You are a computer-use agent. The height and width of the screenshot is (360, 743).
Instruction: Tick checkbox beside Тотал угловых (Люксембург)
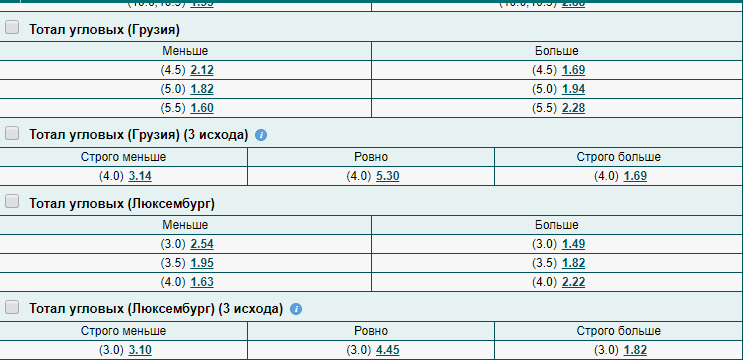click(12, 202)
